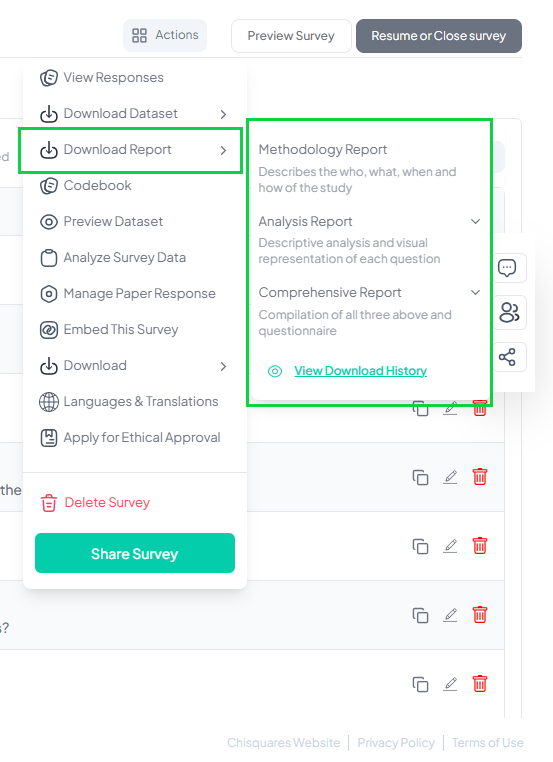
Task: Click the comment bubble icon on right sidebar
Action: tap(507, 268)
